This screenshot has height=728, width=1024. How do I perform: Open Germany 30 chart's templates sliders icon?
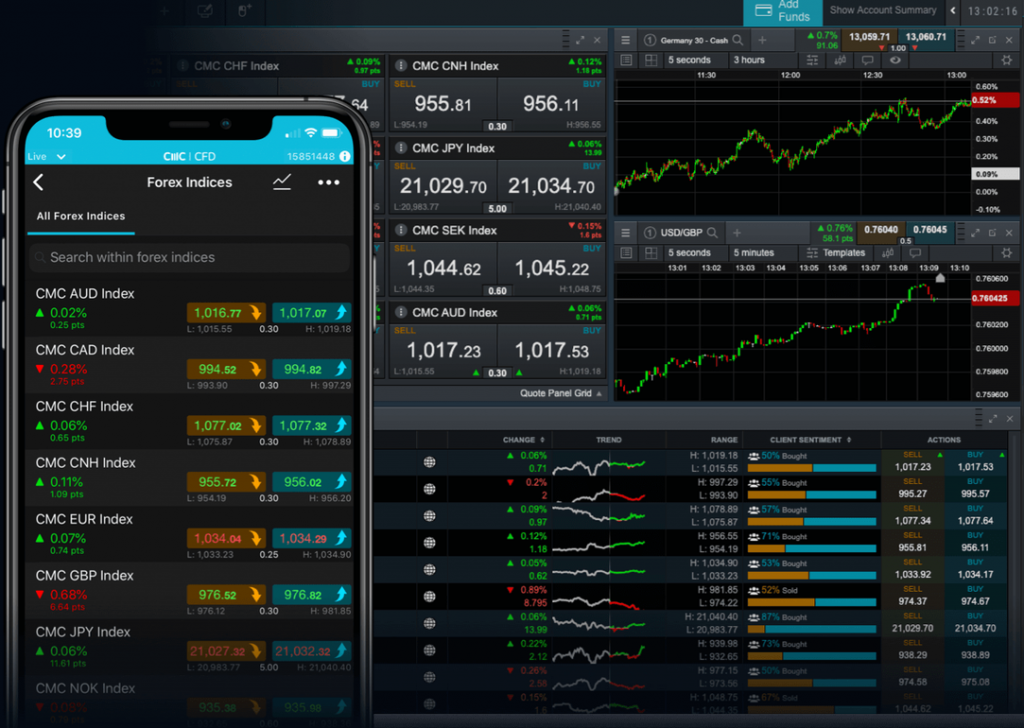812,60
